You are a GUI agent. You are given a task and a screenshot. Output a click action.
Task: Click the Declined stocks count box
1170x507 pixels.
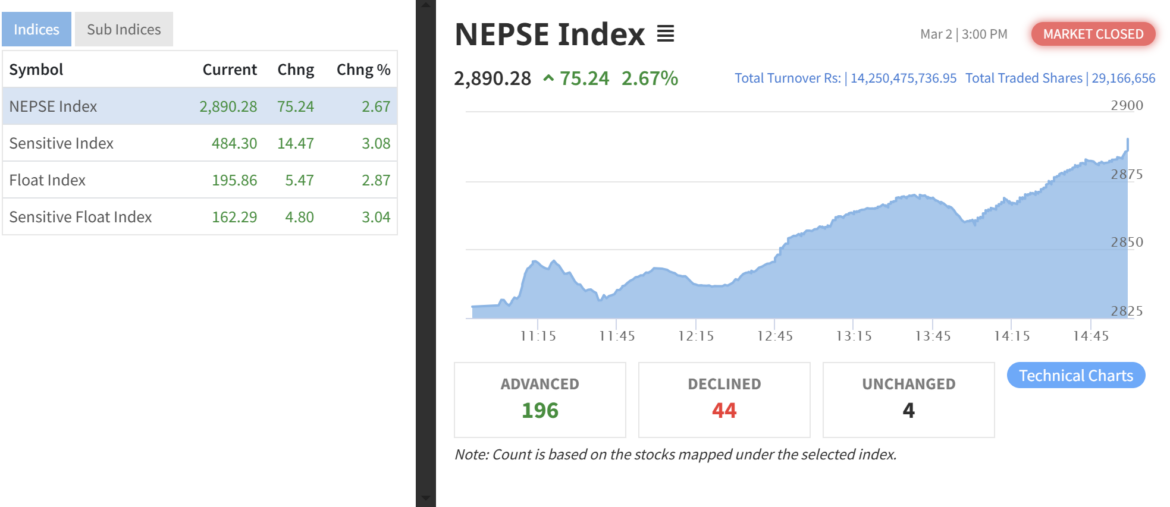coord(724,399)
